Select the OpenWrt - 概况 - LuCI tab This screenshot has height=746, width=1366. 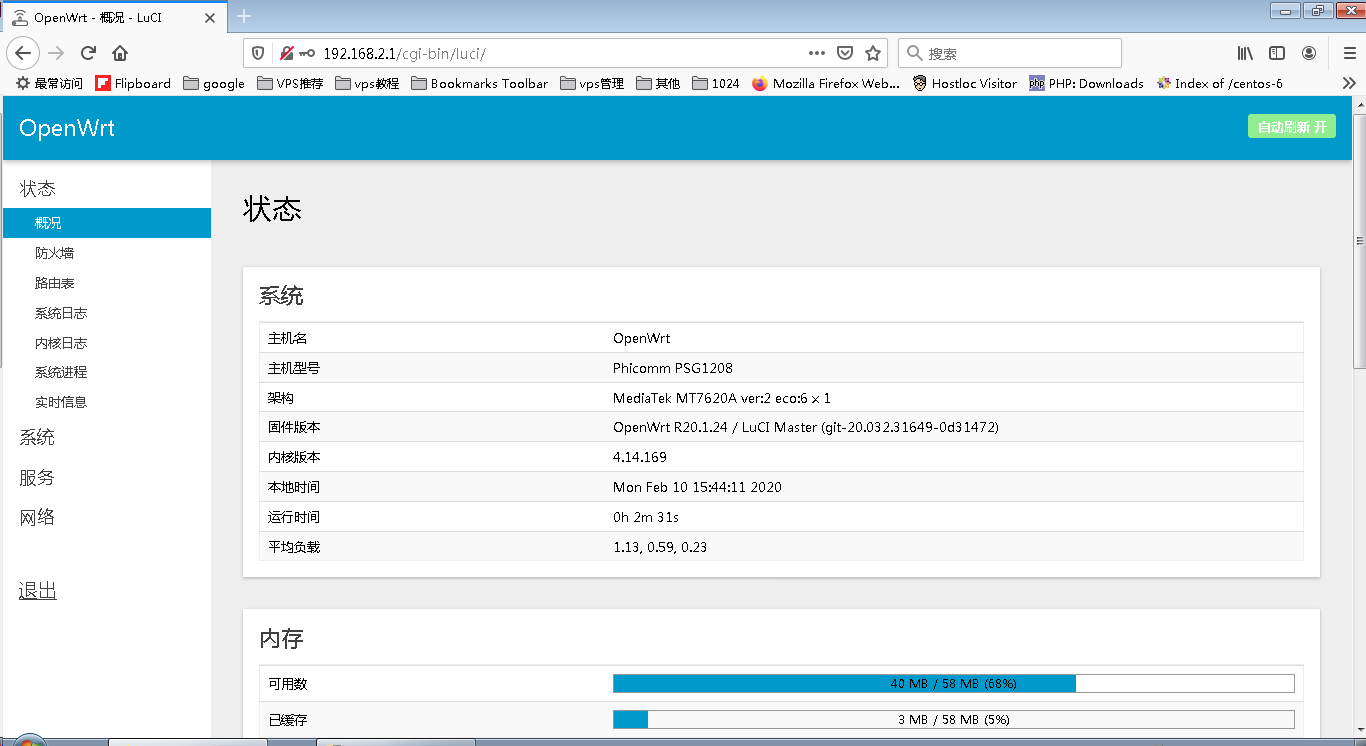pyautogui.click(x=115, y=16)
